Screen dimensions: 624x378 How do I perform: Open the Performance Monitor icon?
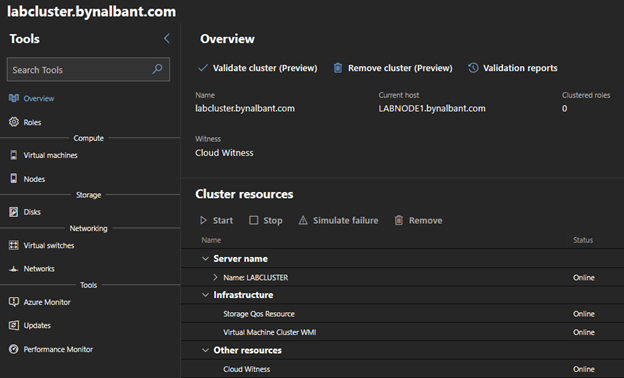(14, 349)
